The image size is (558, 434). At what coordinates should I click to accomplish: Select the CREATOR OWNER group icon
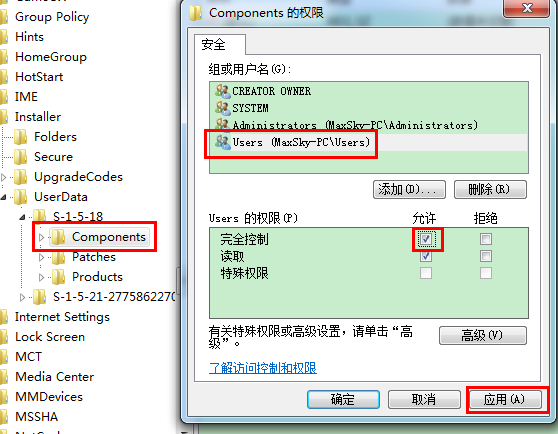[x=223, y=91]
